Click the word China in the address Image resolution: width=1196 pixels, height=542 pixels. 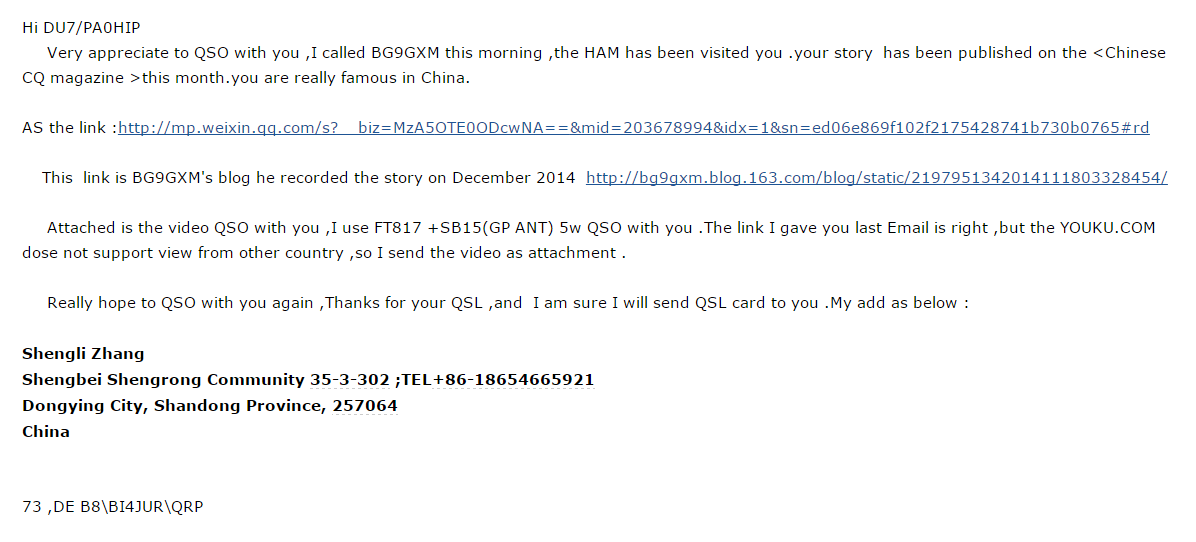[46, 431]
